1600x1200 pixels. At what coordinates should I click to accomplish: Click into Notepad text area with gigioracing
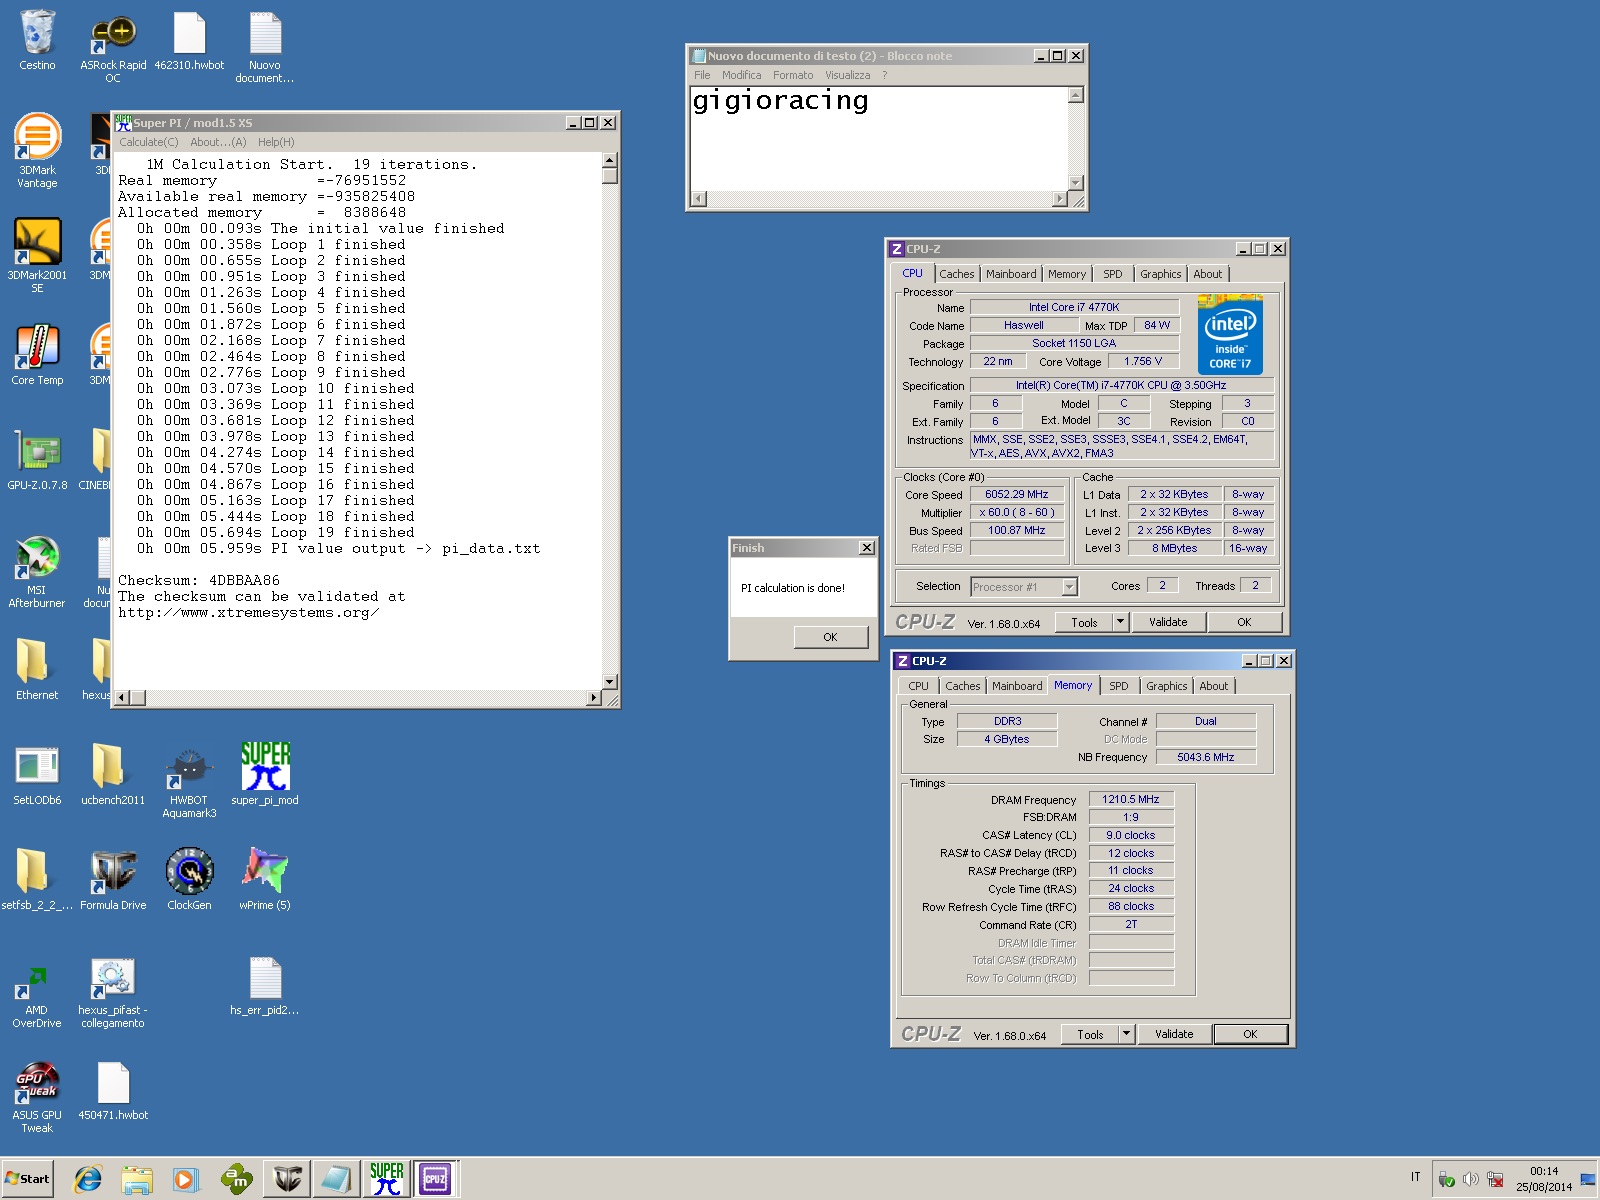point(878,137)
